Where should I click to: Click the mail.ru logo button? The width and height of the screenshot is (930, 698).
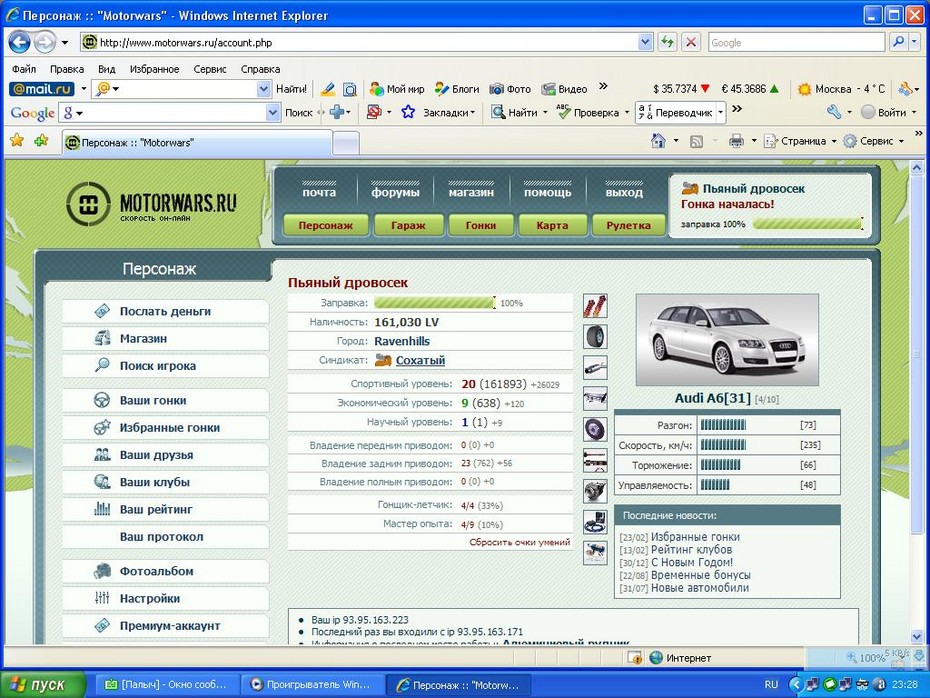pyautogui.click(x=42, y=89)
